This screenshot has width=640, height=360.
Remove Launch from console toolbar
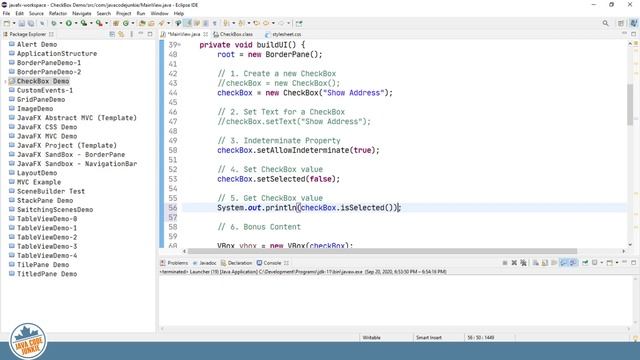(514, 263)
